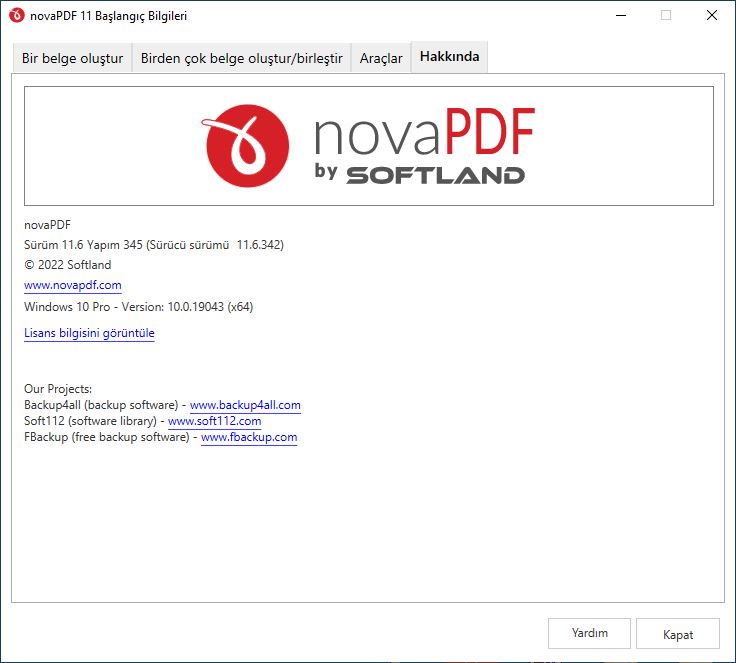Visit www.backup4all.com link
The height and width of the screenshot is (663, 736).
pyautogui.click(x=245, y=405)
